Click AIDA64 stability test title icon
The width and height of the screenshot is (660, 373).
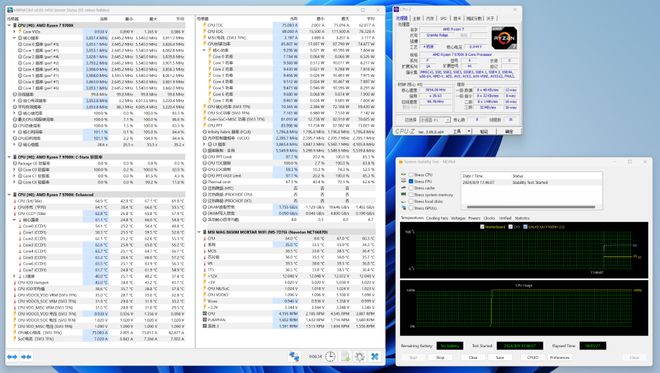click(400, 162)
